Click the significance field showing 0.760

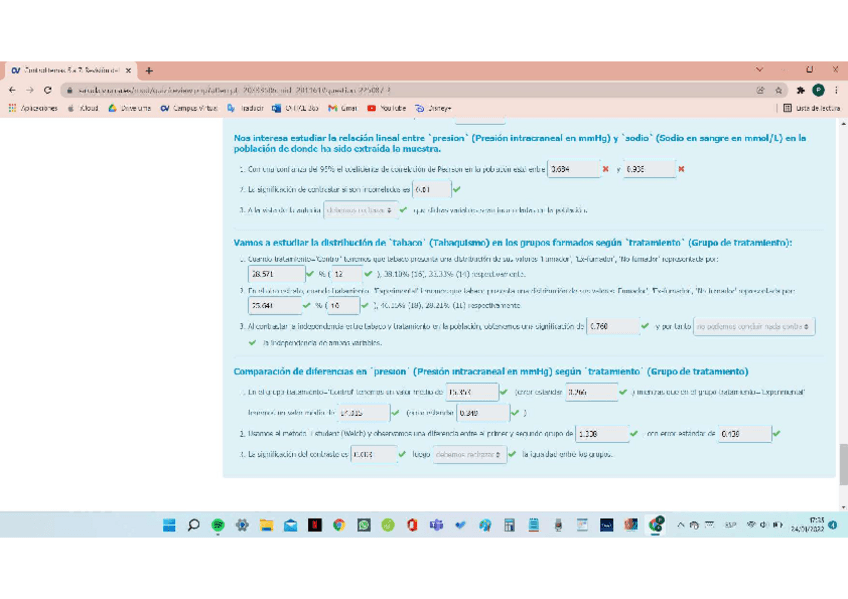click(x=612, y=326)
